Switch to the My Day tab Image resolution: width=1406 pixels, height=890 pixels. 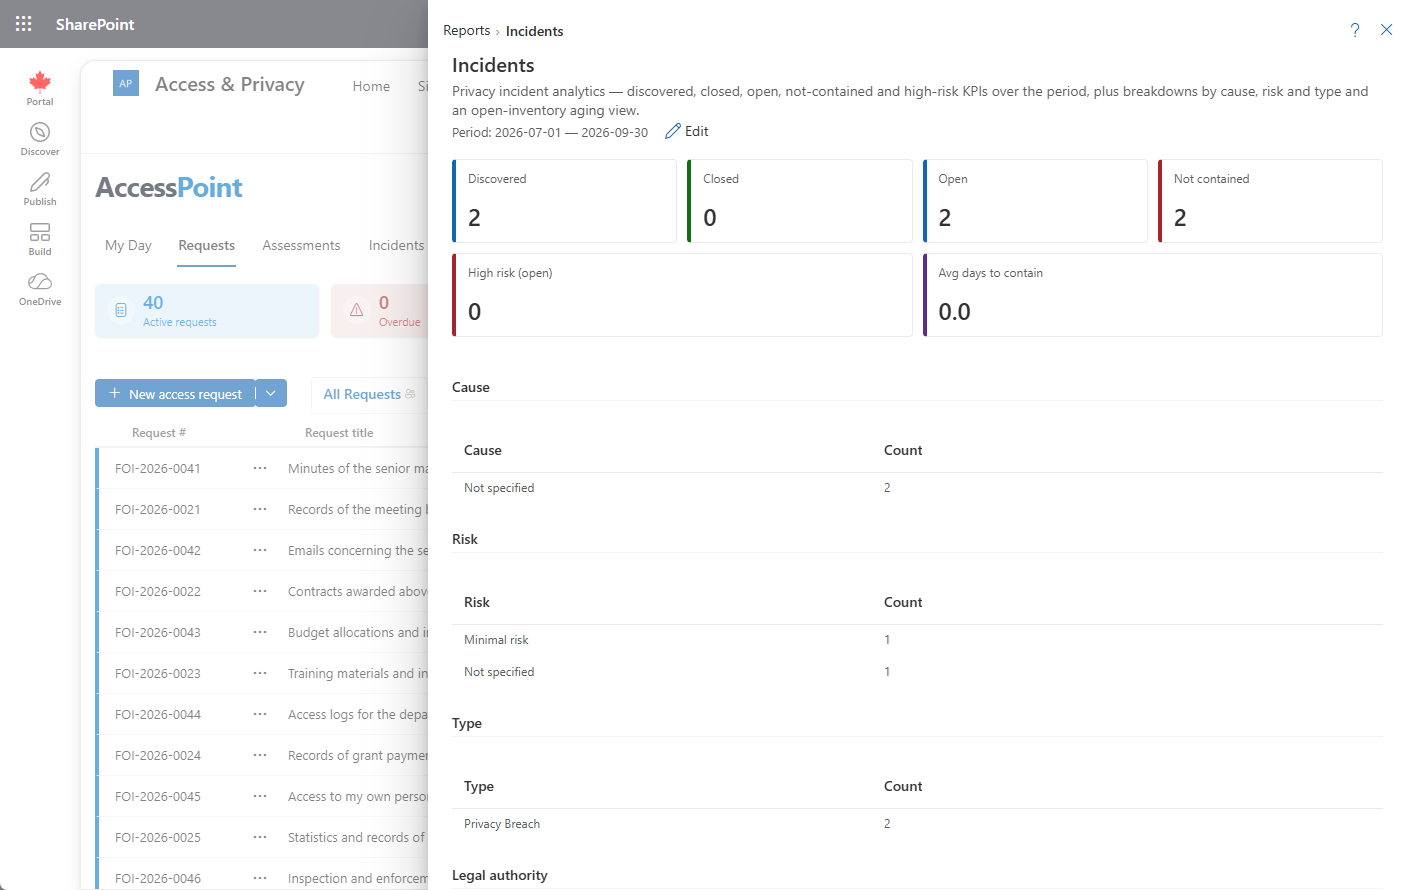pos(128,245)
